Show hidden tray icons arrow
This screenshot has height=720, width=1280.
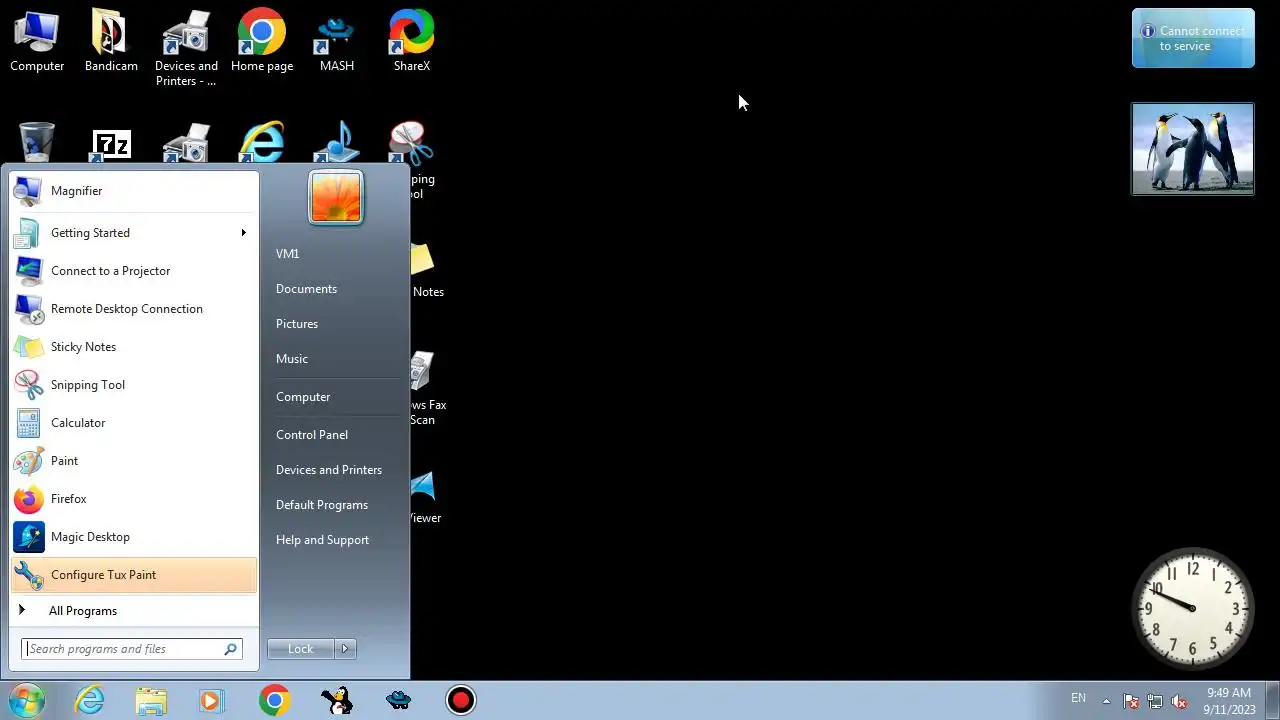coord(1106,701)
